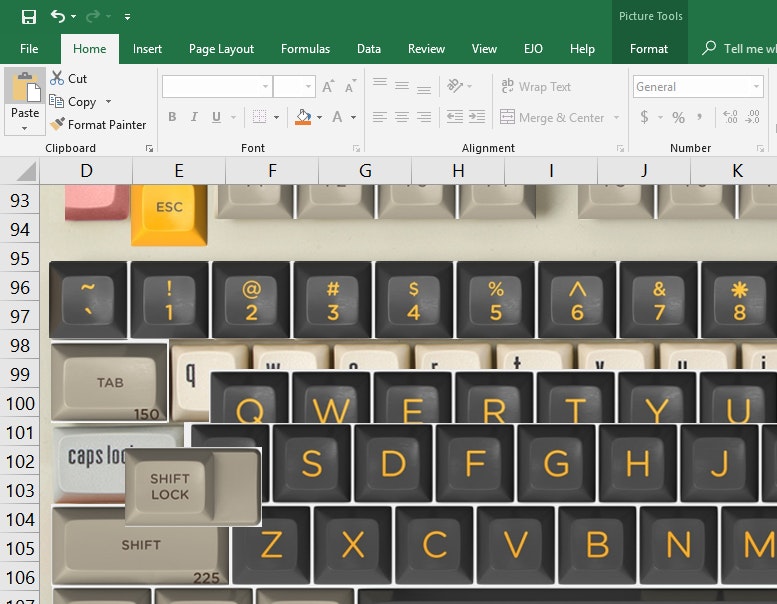Open the font name combo box

coord(216,87)
